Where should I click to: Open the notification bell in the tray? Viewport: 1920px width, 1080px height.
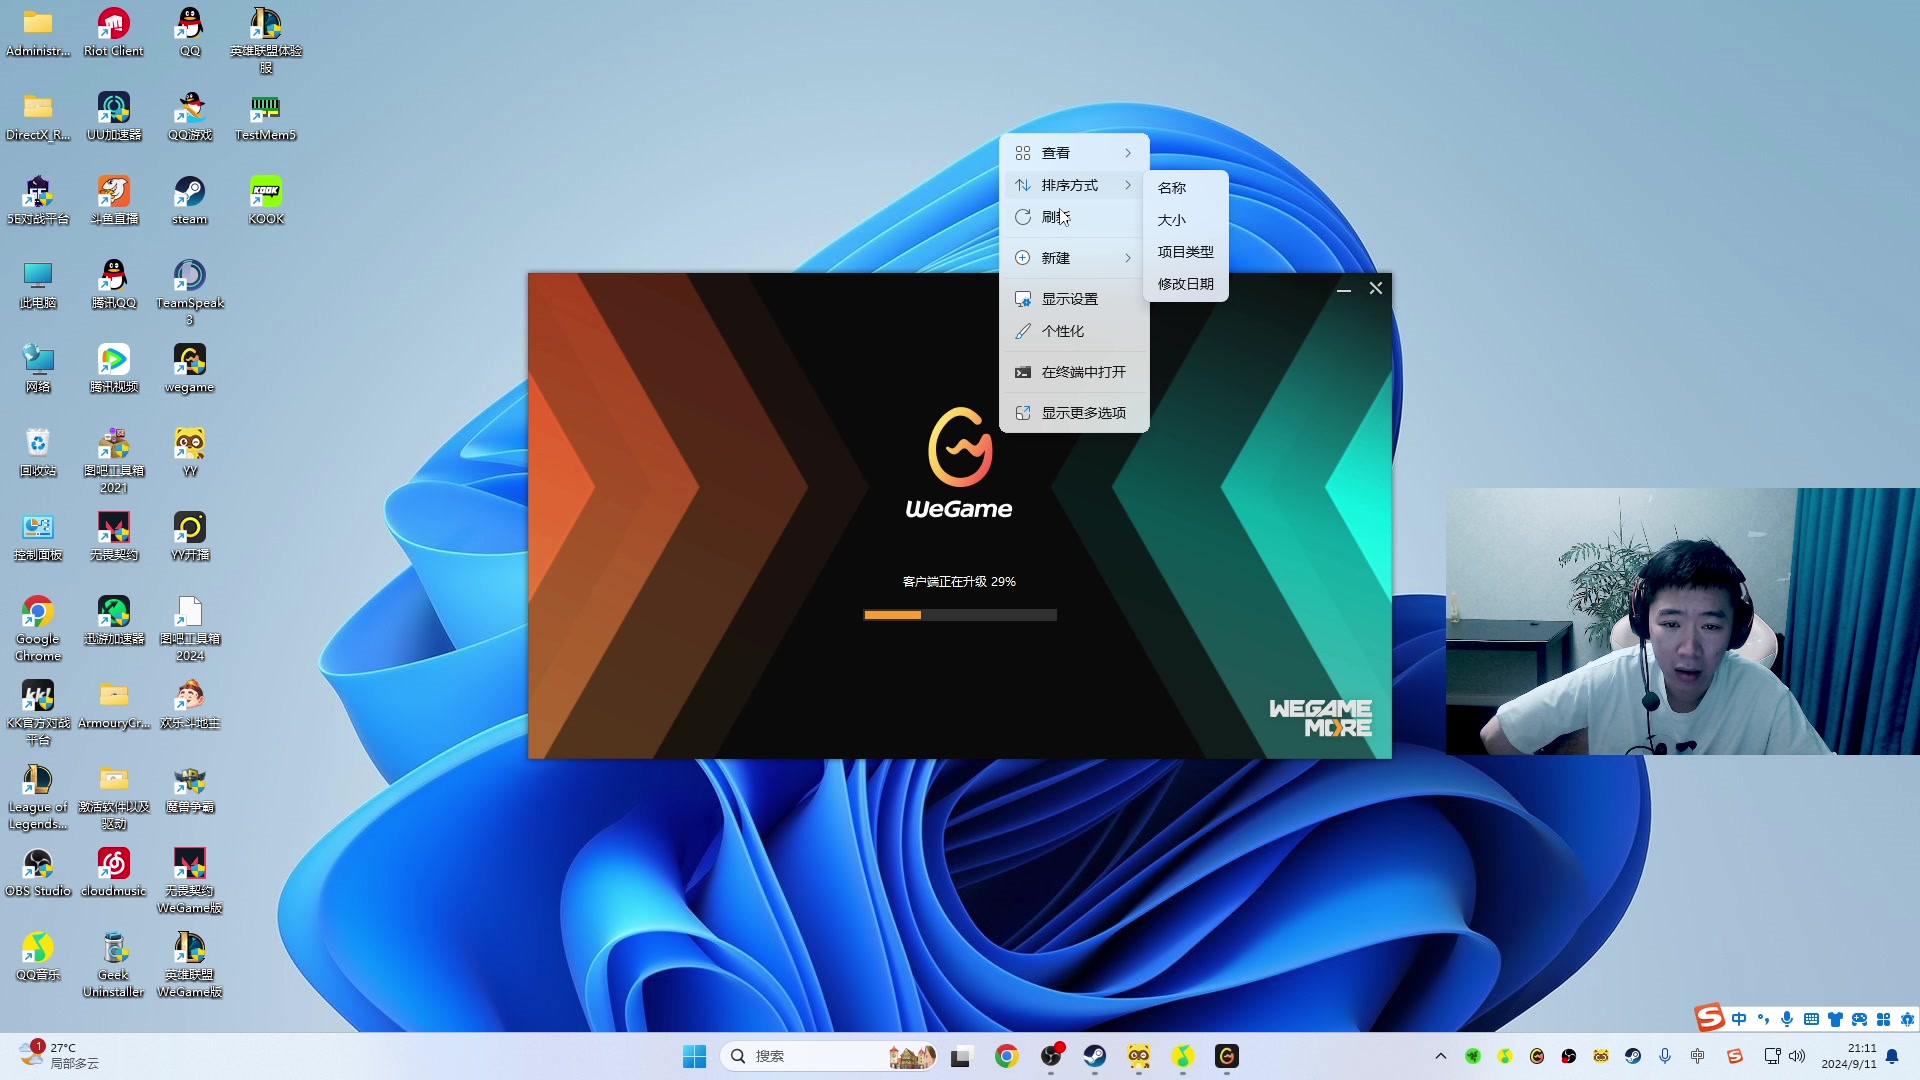(1893, 1056)
